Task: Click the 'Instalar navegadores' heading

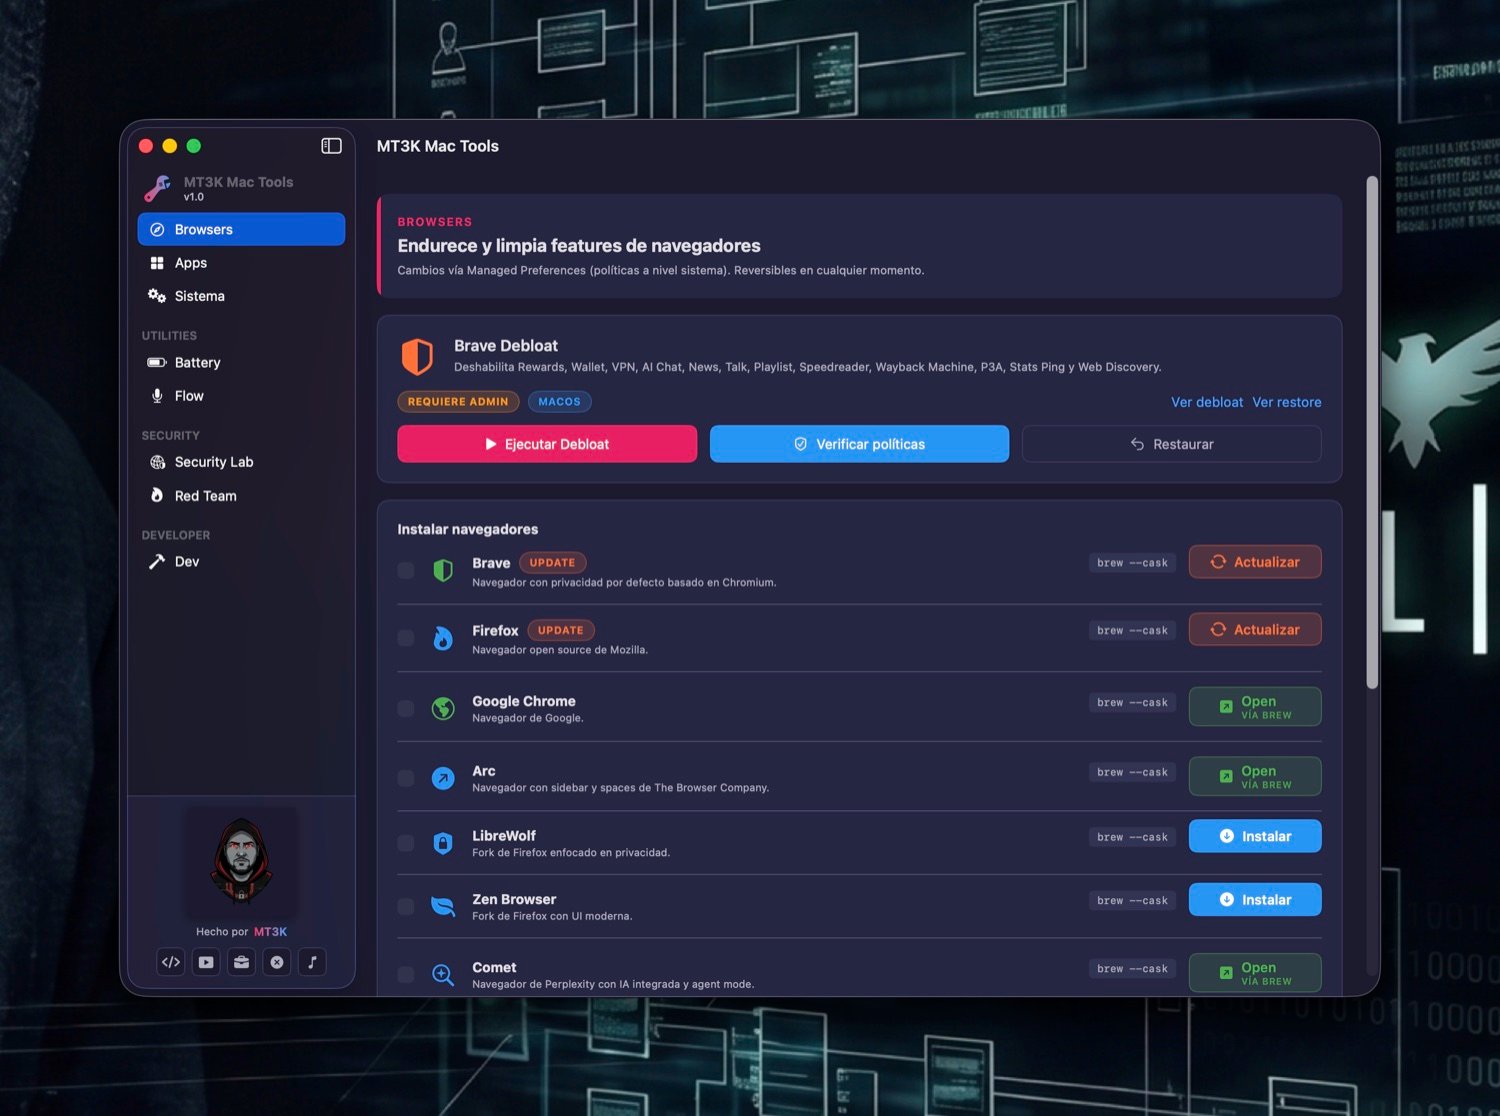Action: click(468, 529)
